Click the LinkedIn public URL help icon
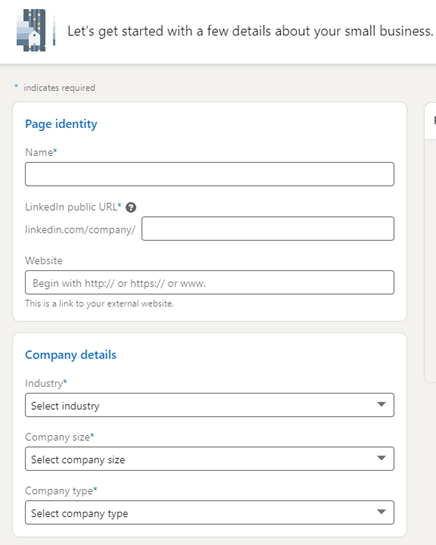The width and height of the screenshot is (436, 545). 131,208
